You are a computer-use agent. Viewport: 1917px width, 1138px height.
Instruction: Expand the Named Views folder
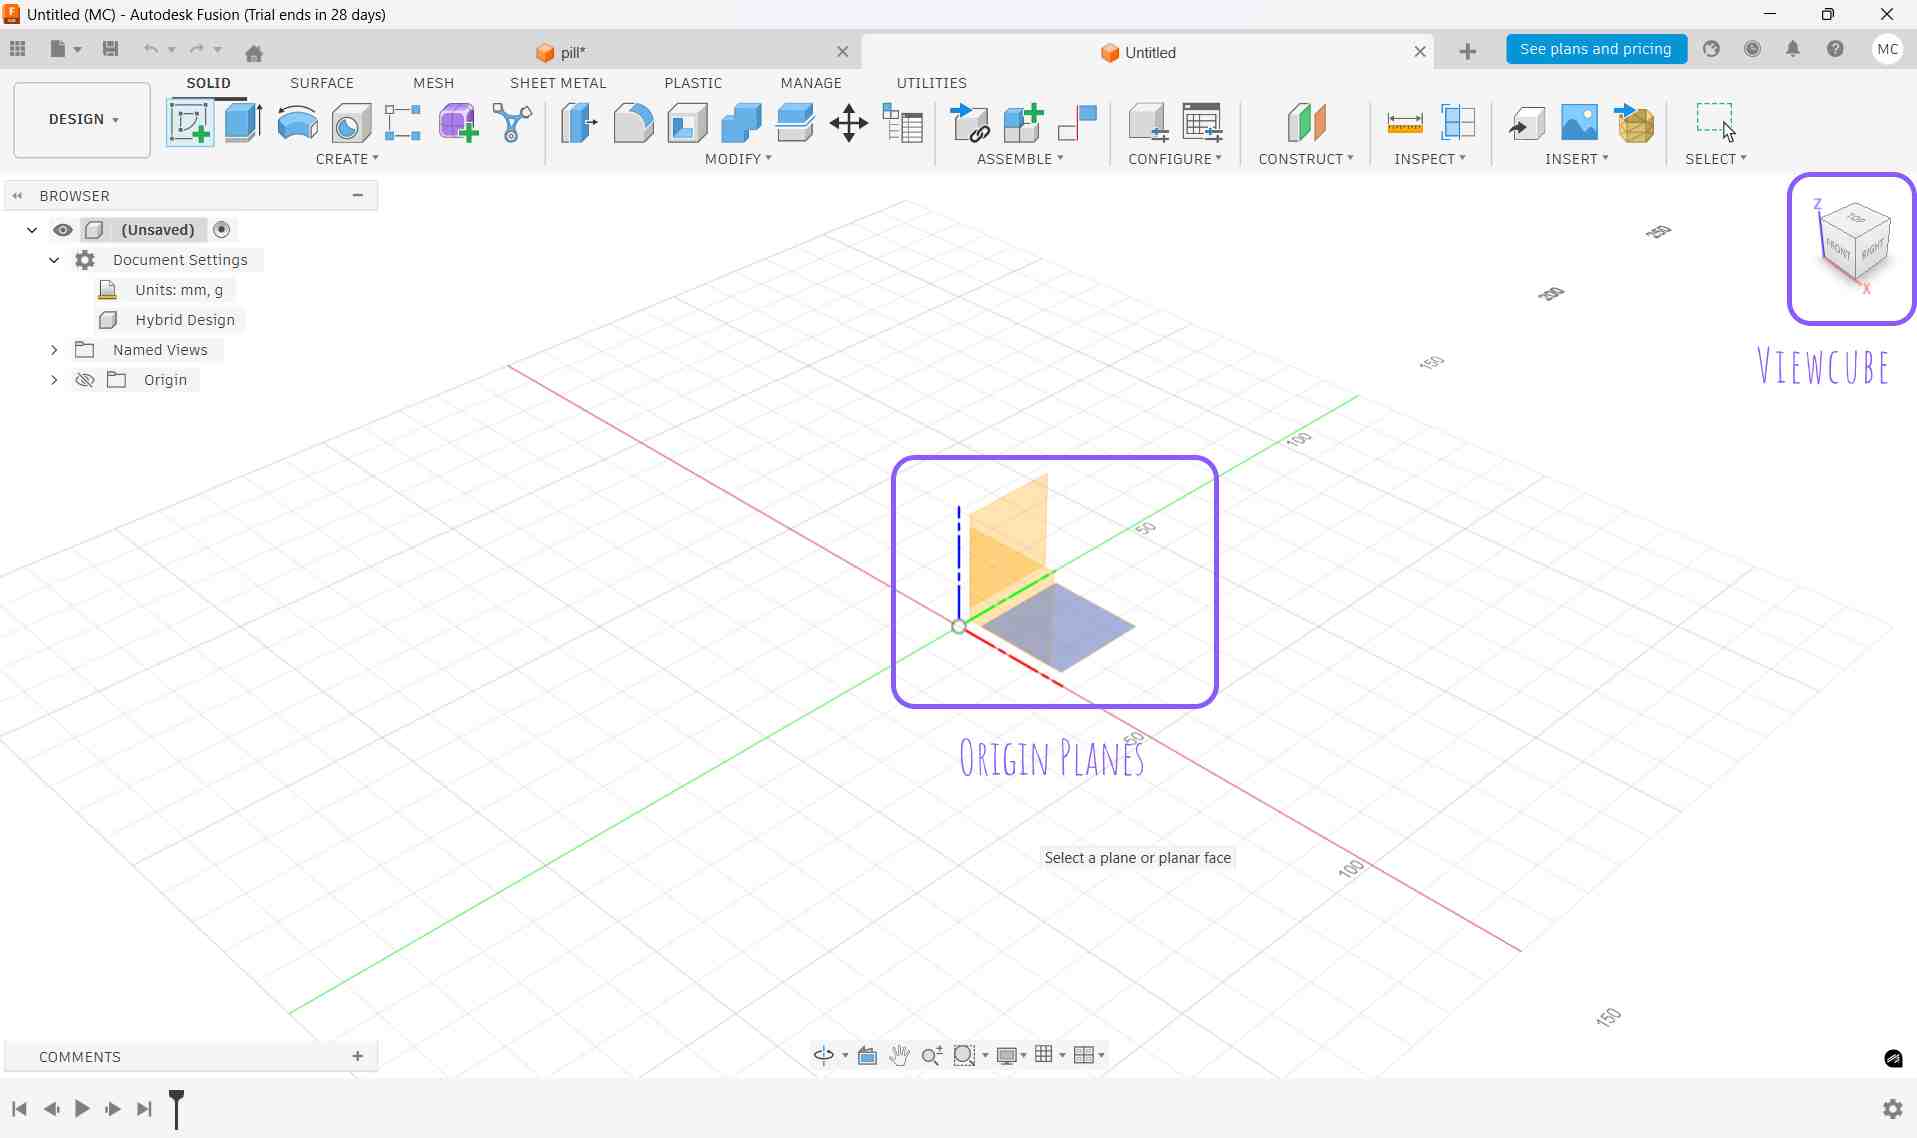54,350
